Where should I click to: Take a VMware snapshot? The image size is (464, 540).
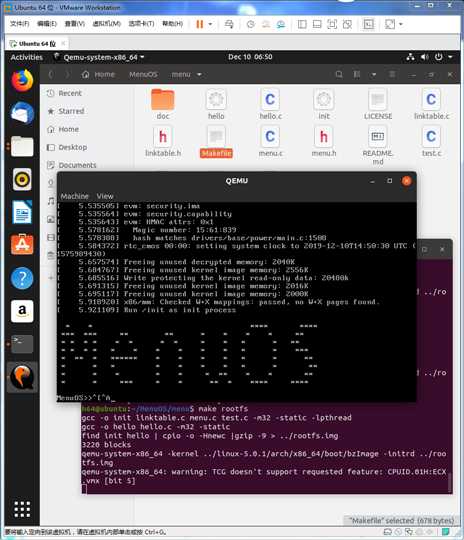pyautogui.click(x=250, y=24)
